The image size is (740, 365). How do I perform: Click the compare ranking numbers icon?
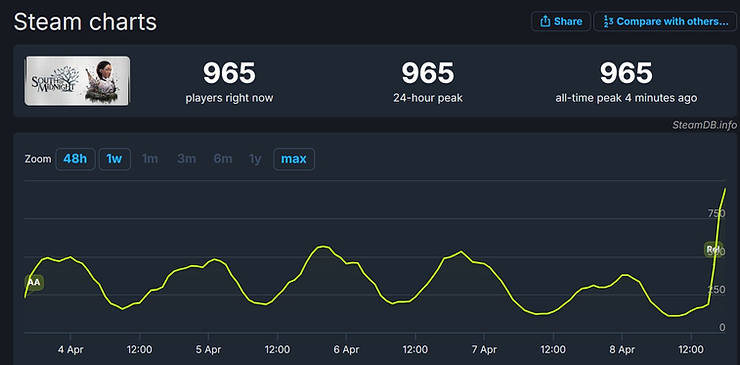pyautogui.click(x=608, y=22)
